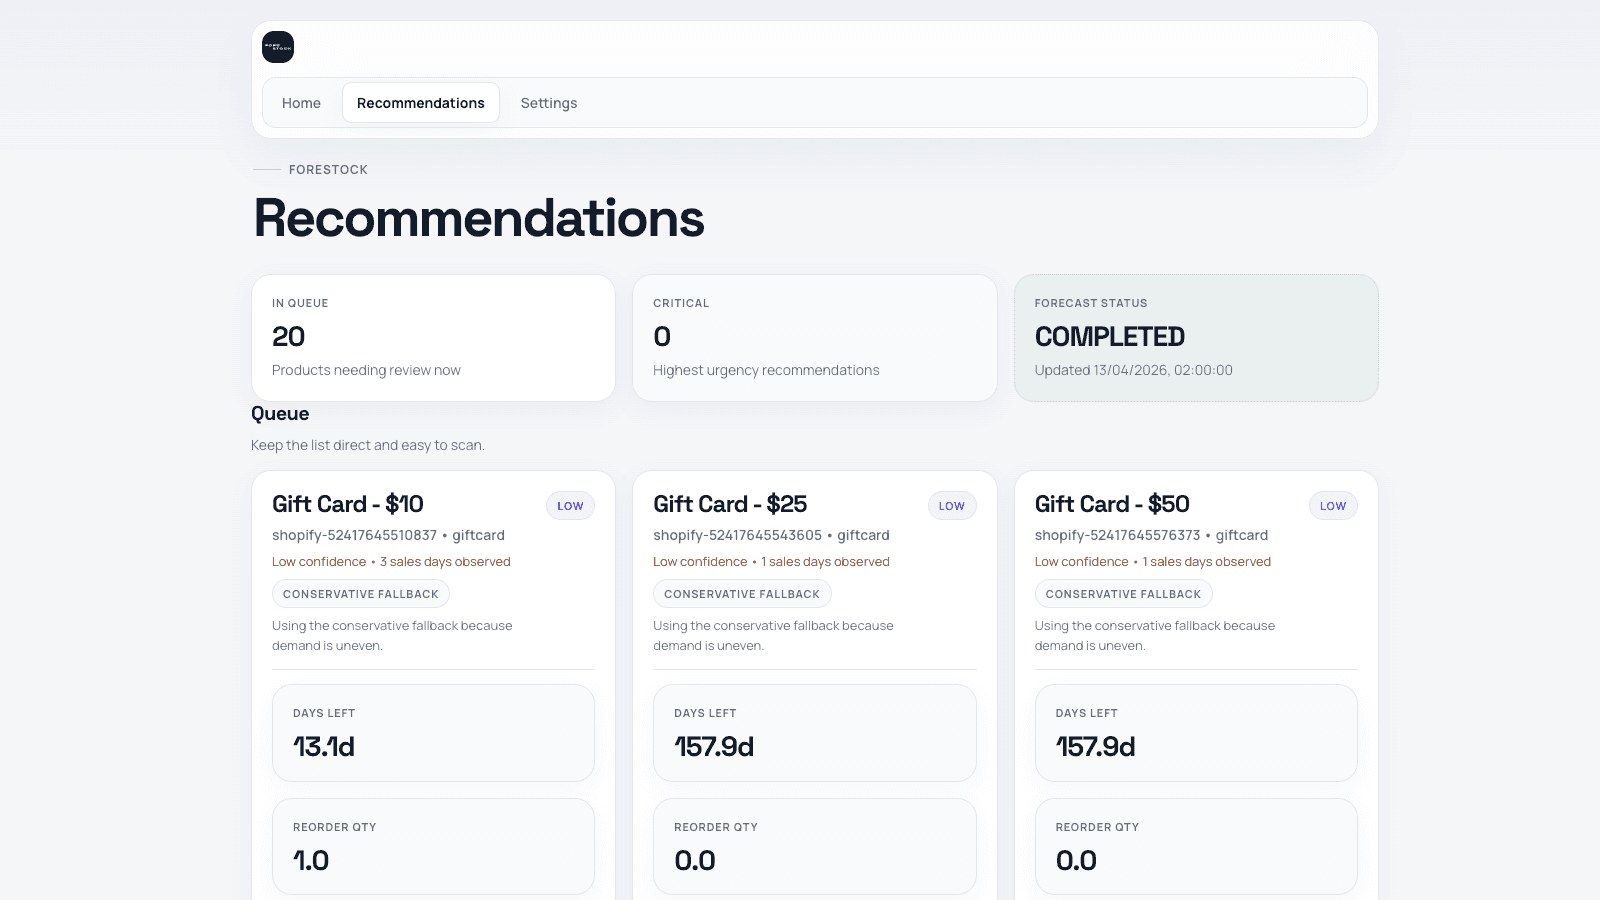Click Reorder Qty box on Gift Card $25
1600x900 pixels.
[815, 847]
